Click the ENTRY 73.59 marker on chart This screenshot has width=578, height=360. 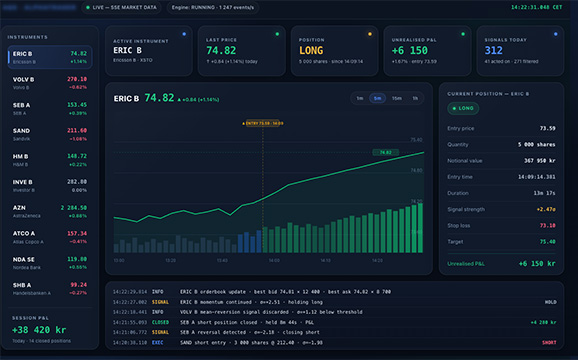(263, 123)
